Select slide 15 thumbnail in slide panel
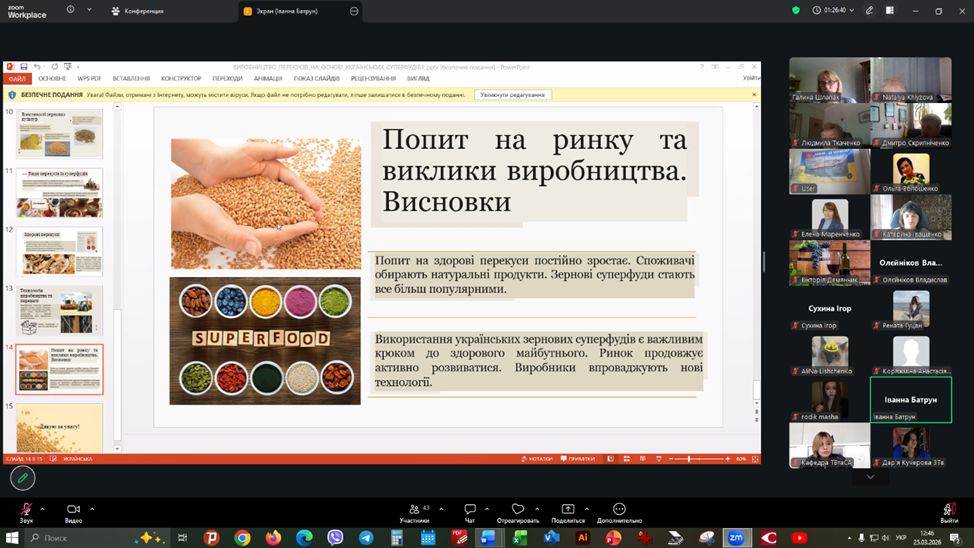 (60, 425)
